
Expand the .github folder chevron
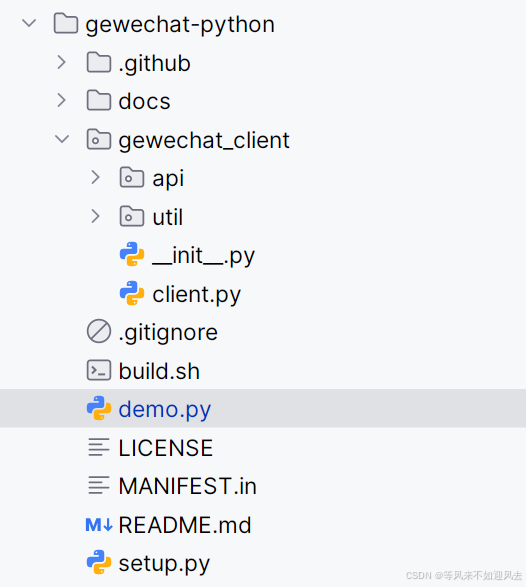62,62
